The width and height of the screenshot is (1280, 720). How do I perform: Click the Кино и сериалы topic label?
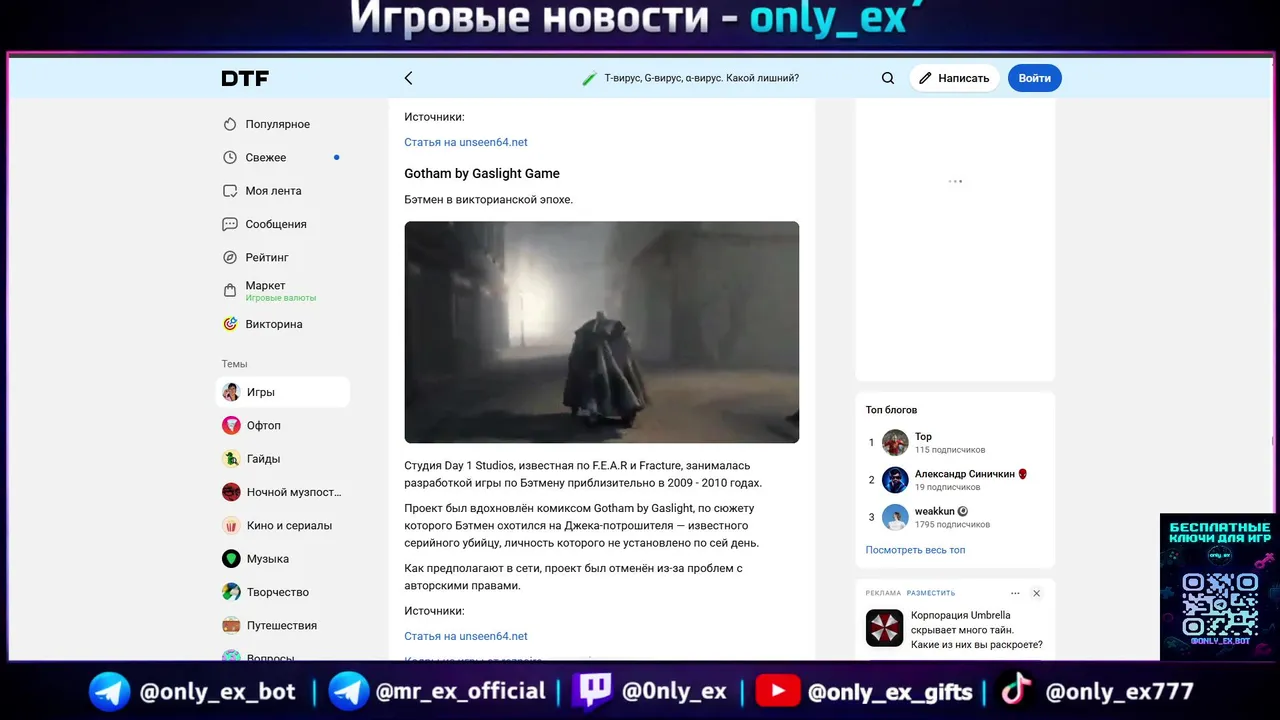289,525
